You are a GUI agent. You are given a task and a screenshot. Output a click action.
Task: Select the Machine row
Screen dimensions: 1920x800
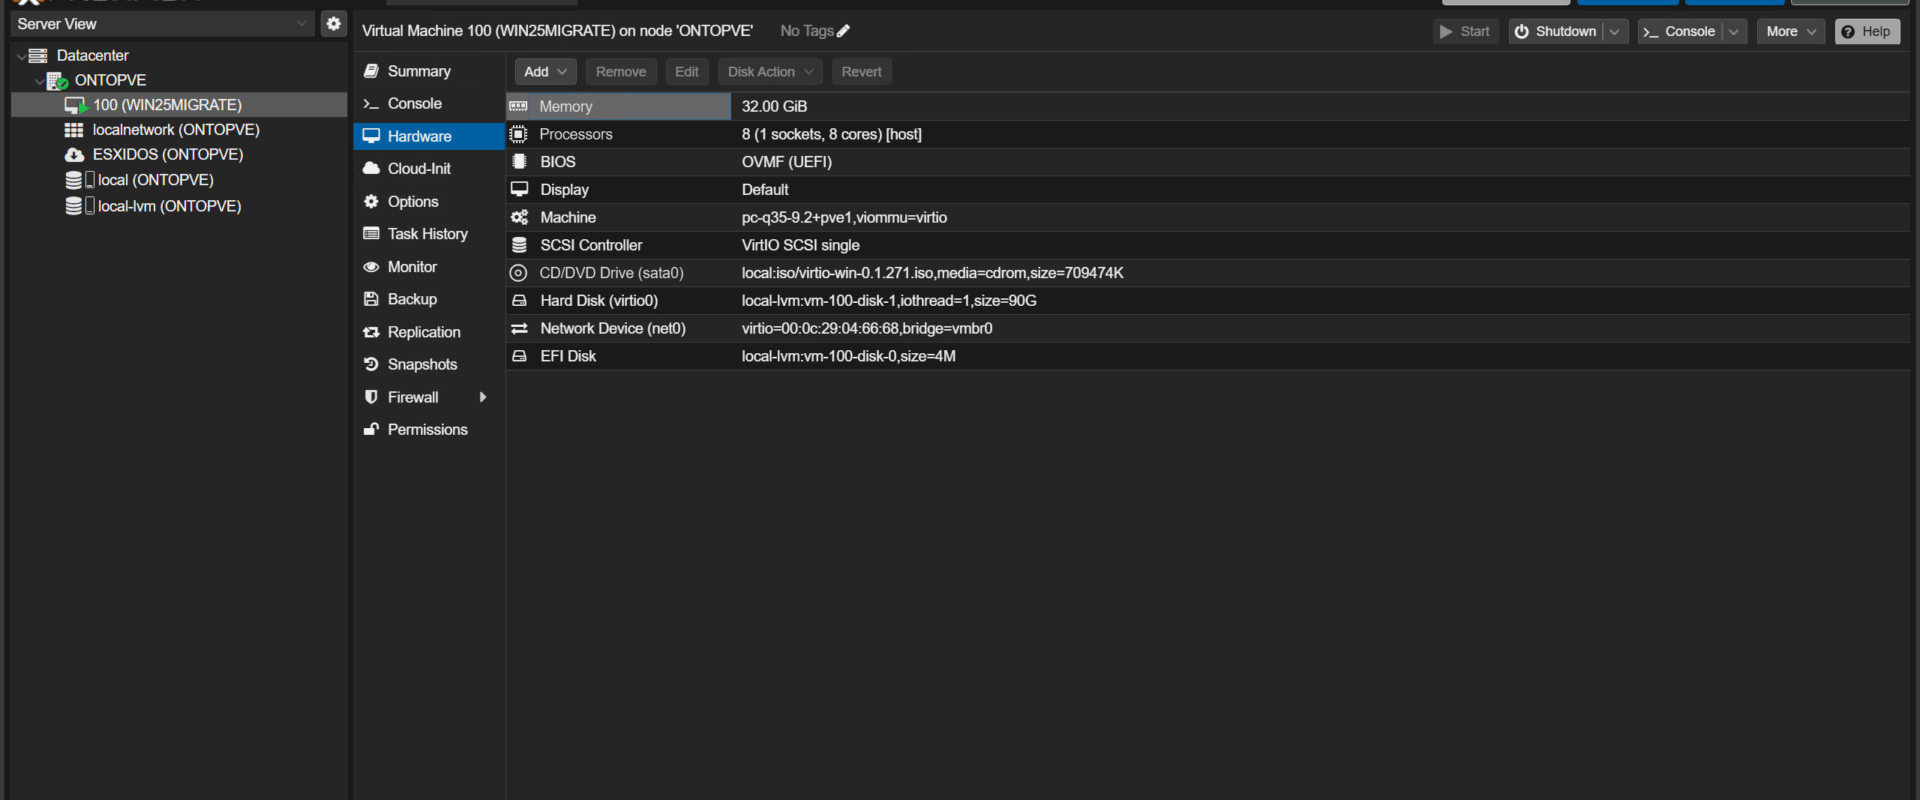point(1208,218)
